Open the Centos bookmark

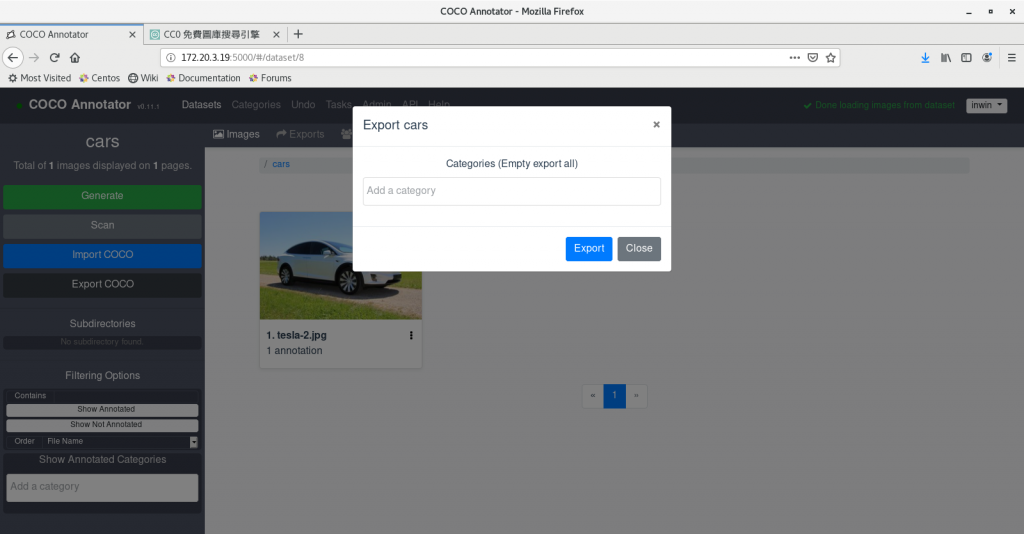[x=99, y=78]
